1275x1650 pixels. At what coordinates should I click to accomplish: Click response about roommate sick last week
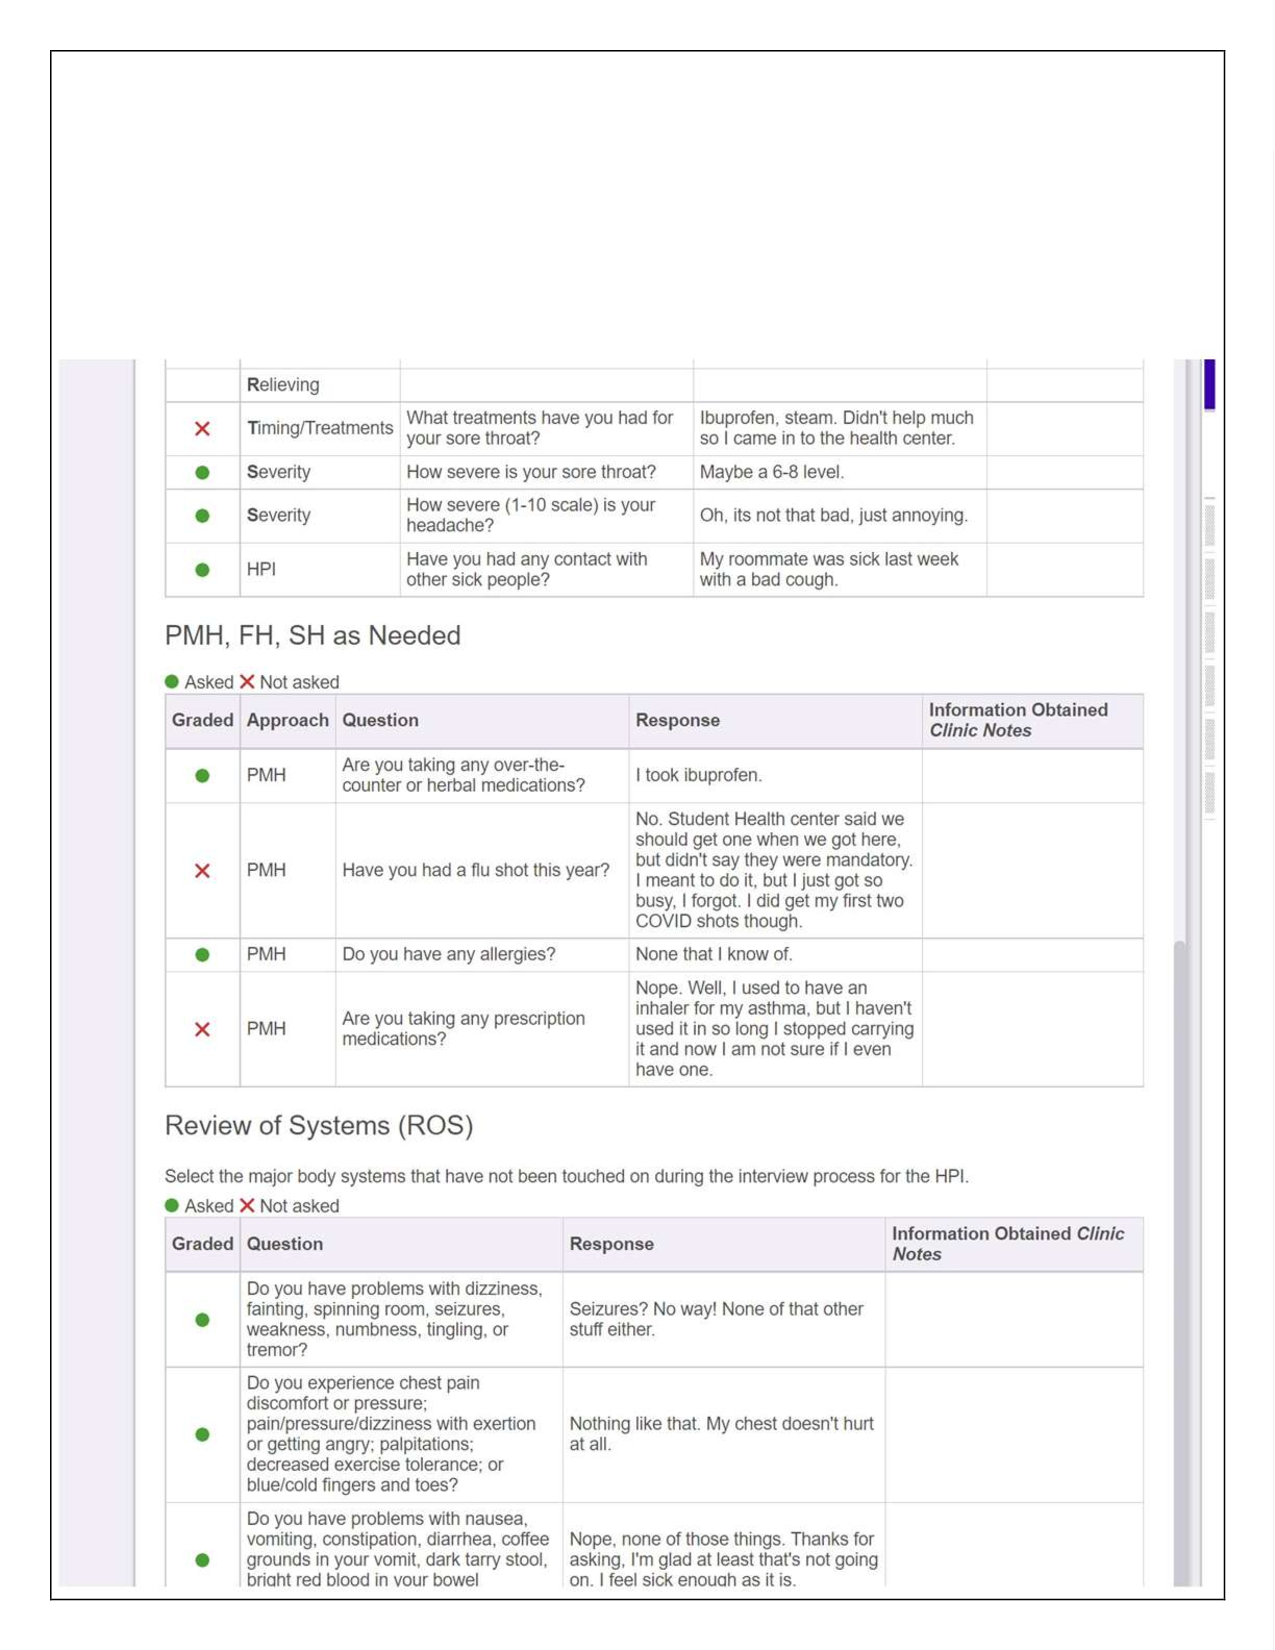[829, 569]
